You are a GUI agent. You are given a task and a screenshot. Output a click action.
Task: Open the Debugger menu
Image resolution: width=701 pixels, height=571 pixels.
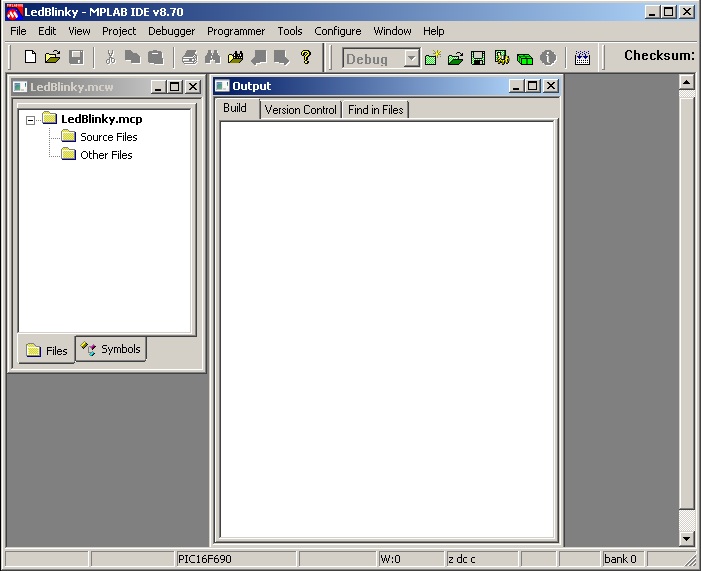(x=171, y=31)
